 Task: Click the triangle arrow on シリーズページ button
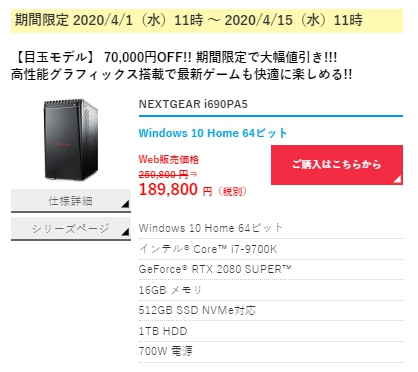(125, 231)
